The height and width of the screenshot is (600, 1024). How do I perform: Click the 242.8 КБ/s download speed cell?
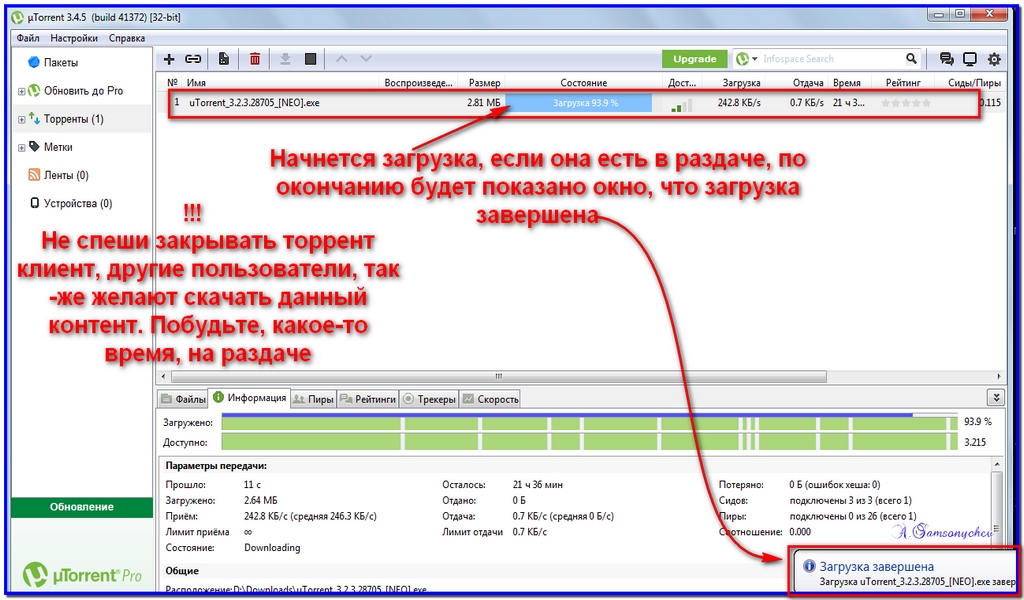(739, 103)
